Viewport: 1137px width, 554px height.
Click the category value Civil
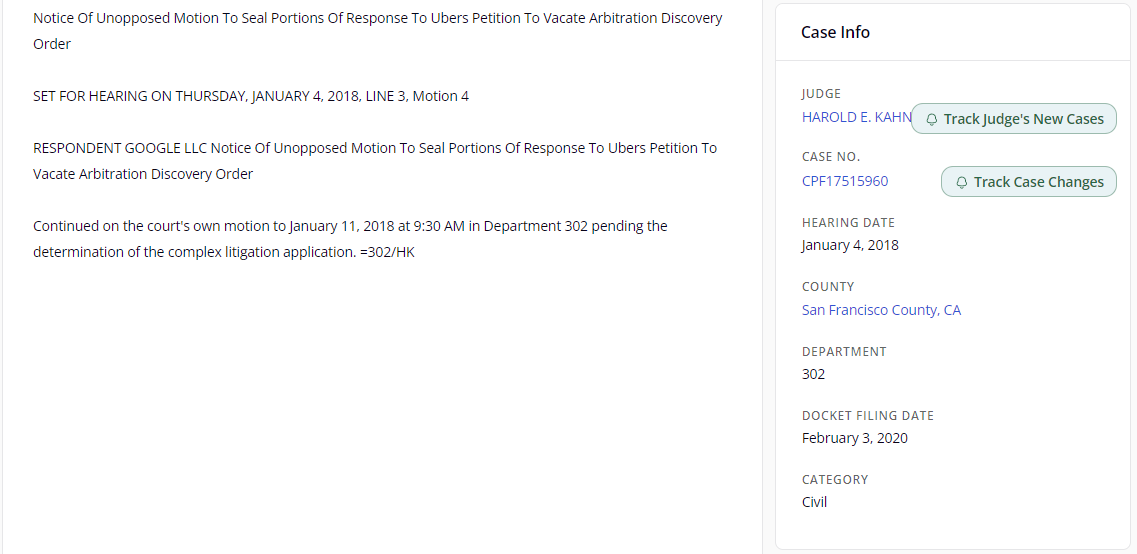coord(814,502)
